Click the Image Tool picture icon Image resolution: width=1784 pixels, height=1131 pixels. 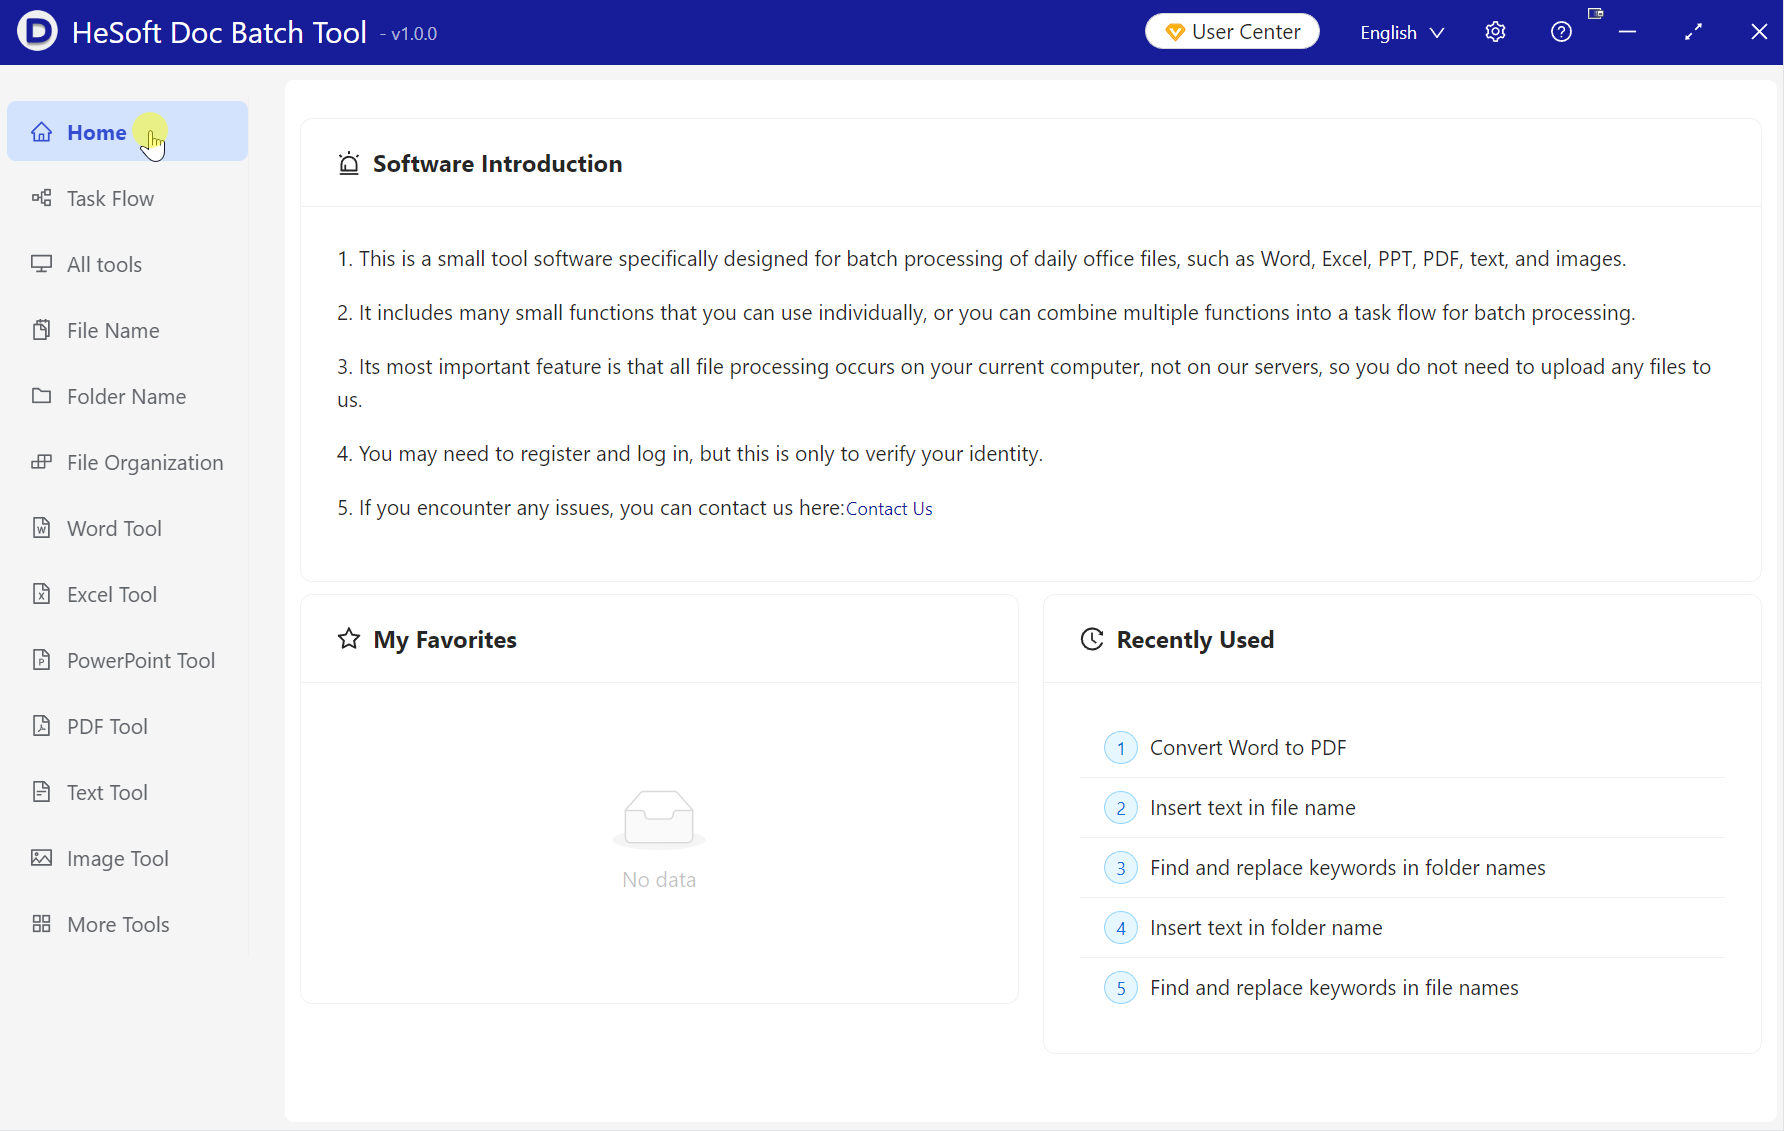(x=41, y=858)
